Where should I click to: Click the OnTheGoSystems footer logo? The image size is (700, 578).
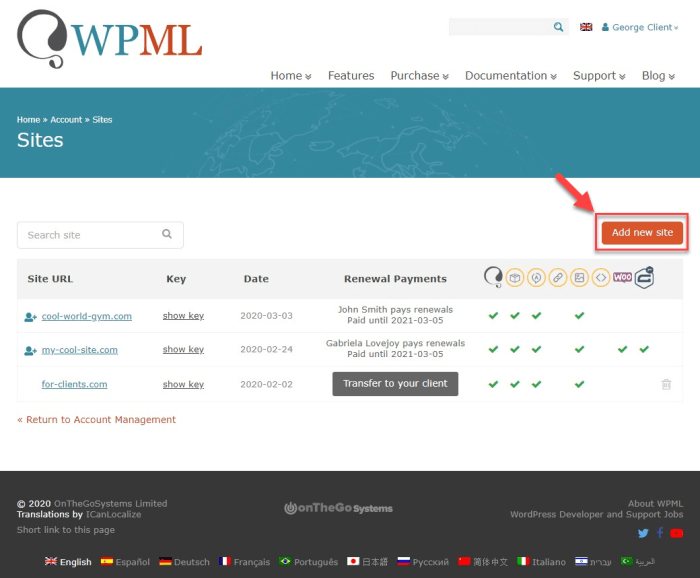coord(338,508)
